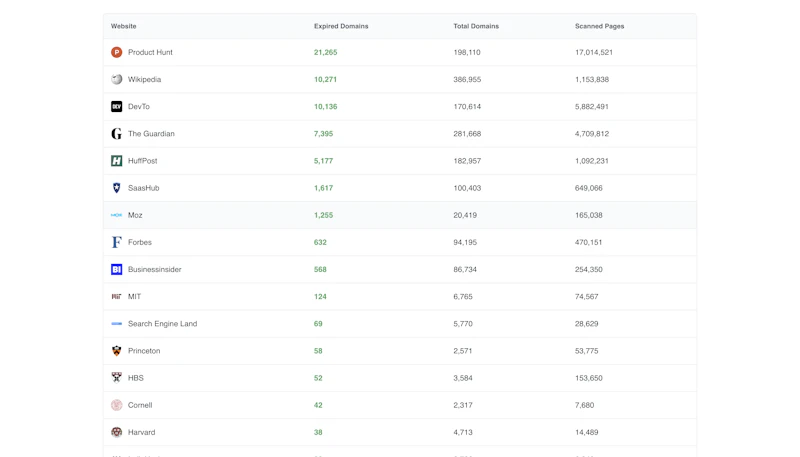Image resolution: width=800 pixels, height=457 pixels.
Task: Select the Princeton website name
Action: (x=144, y=350)
